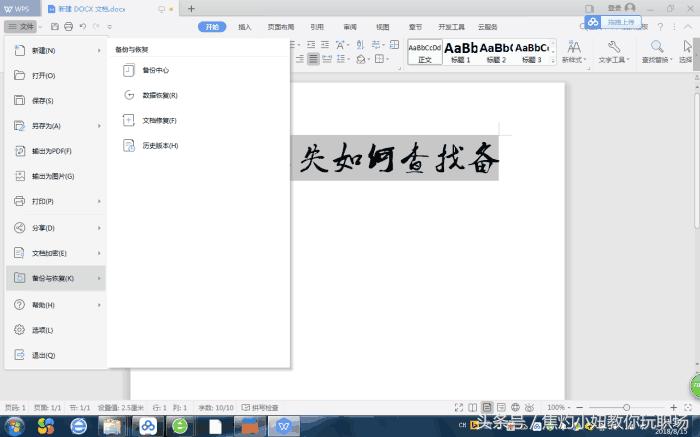Click the undo arrow icon
The width and height of the screenshot is (700, 437).
(83, 27)
